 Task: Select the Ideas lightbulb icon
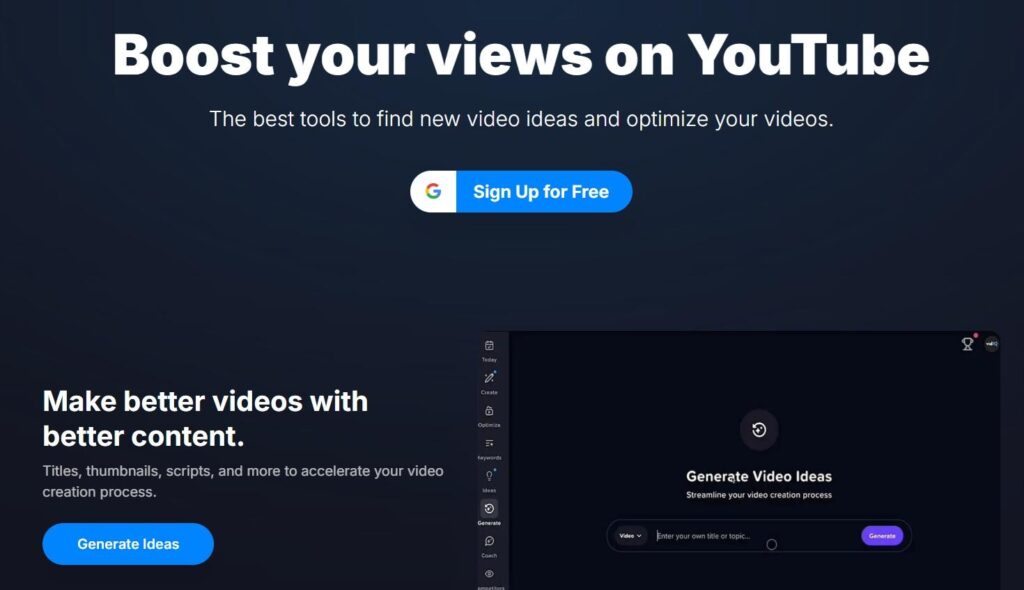pyautogui.click(x=489, y=476)
